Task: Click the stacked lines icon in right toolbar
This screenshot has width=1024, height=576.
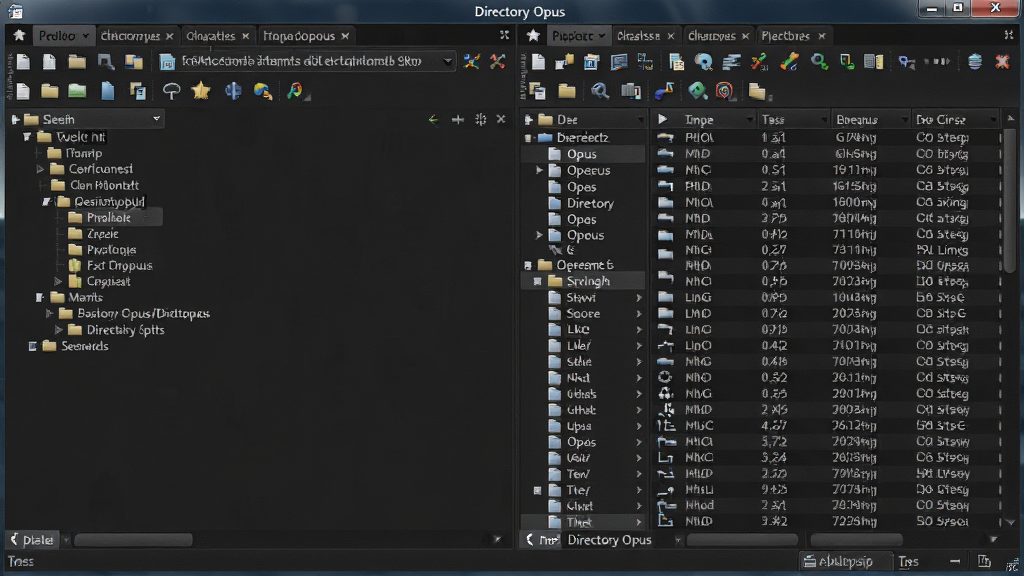Action: 731,62
